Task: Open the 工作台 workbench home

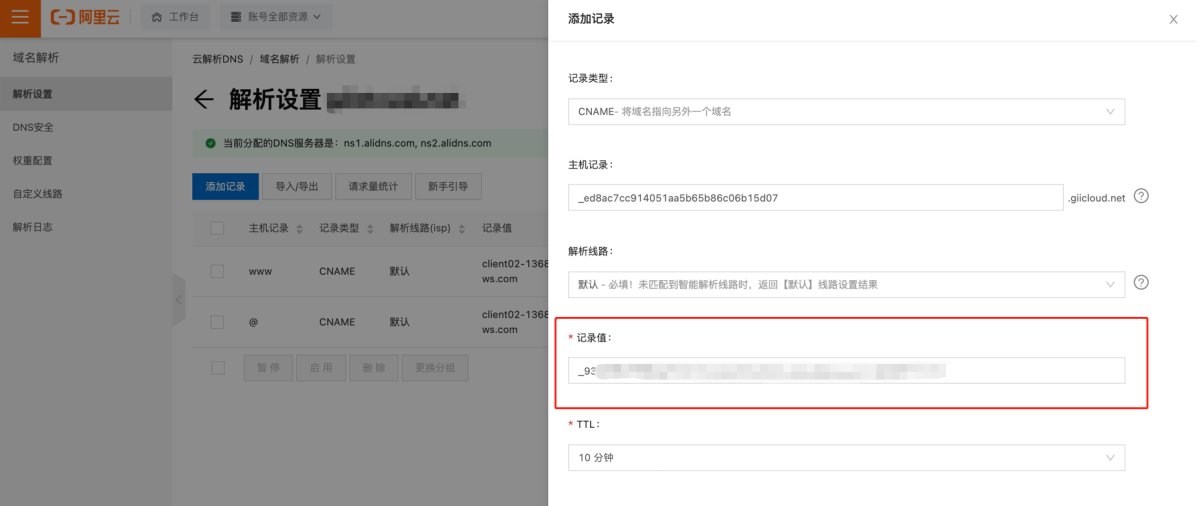Action: [x=175, y=17]
